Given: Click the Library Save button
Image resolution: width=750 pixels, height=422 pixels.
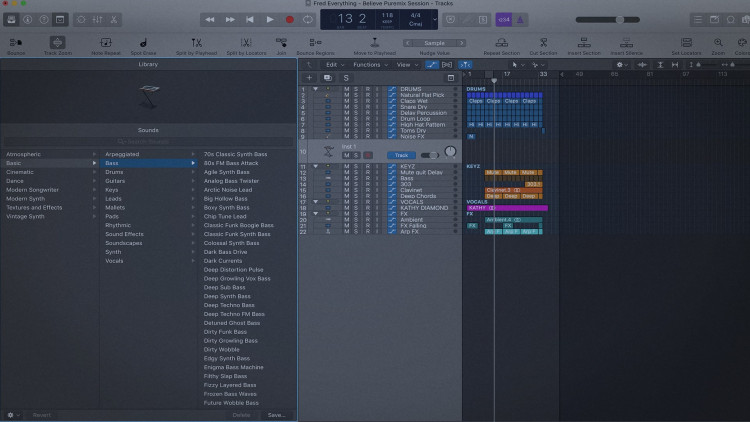Looking at the screenshot, I should tap(276, 415).
